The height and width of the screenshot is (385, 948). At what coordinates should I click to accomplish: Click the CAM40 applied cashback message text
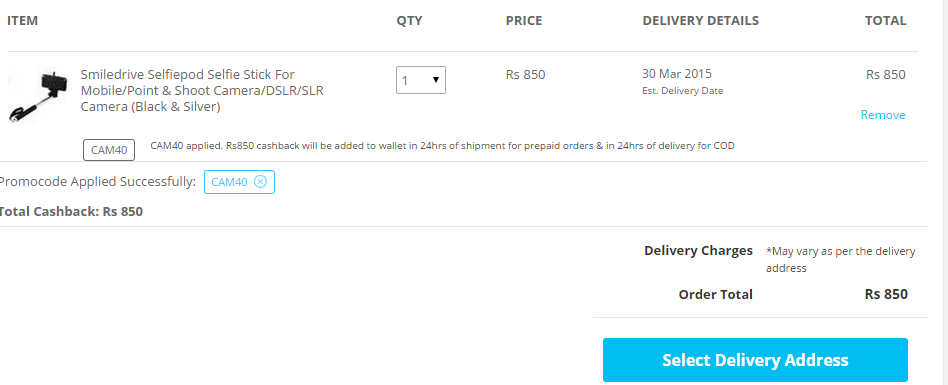pyautogui.click(x=442, y=146)
